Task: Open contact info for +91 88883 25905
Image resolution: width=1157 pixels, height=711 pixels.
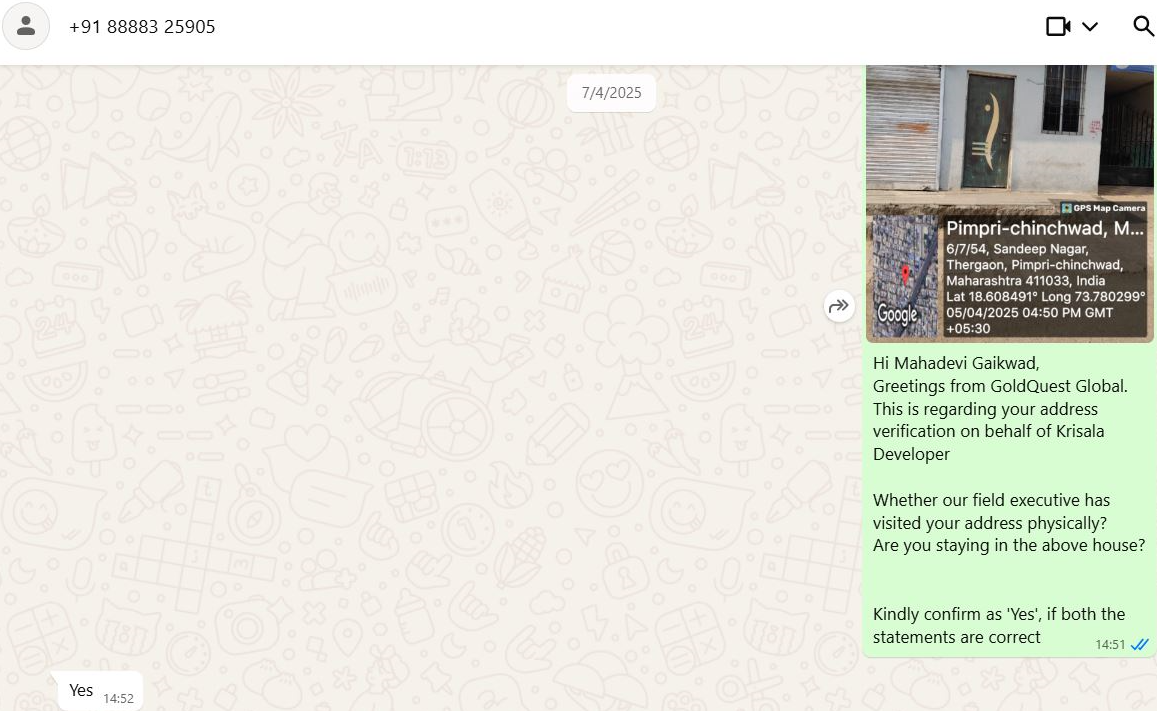Action: 142,27
